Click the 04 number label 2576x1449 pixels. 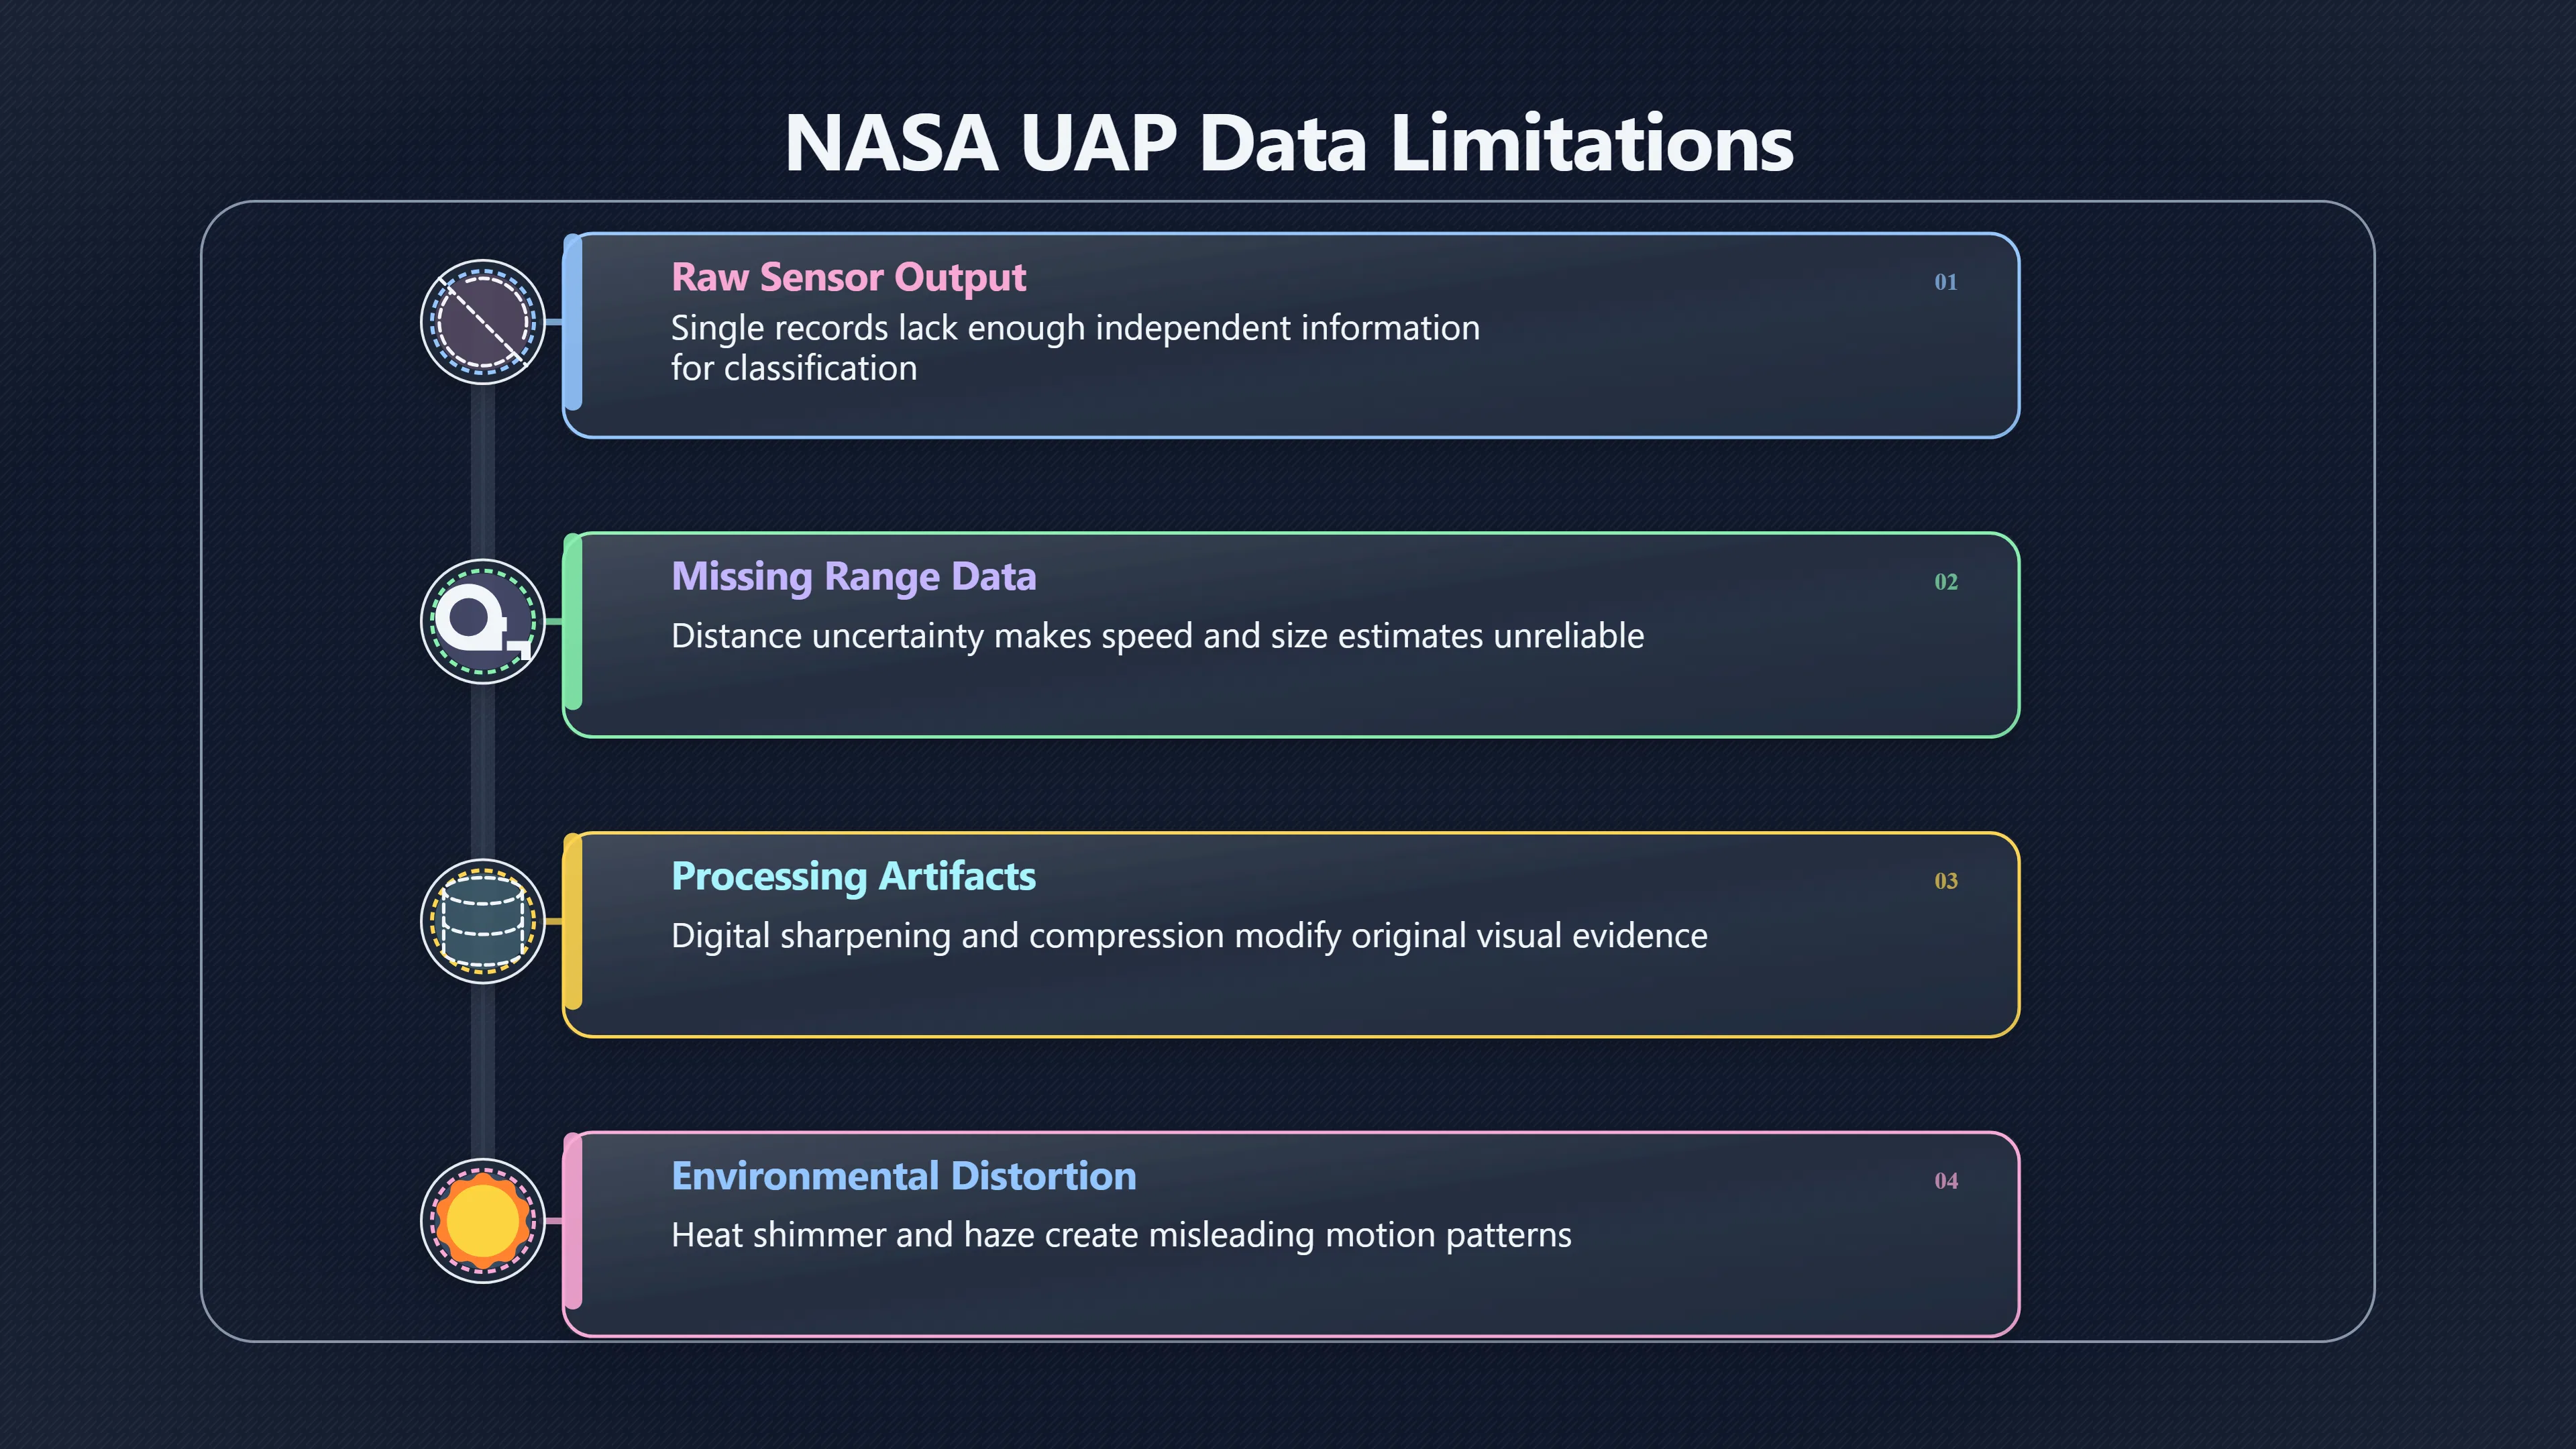(x=1945, y=1181)
